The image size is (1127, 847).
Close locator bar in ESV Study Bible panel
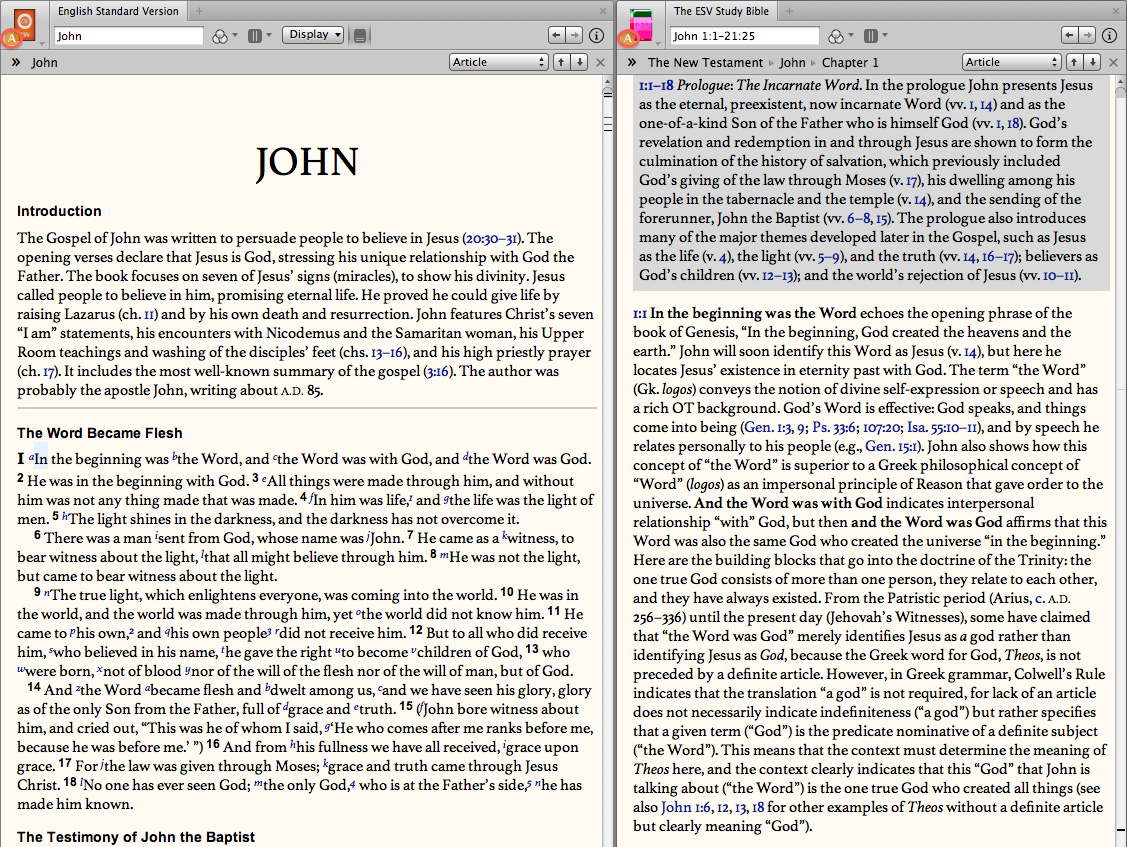[1113, 63]
